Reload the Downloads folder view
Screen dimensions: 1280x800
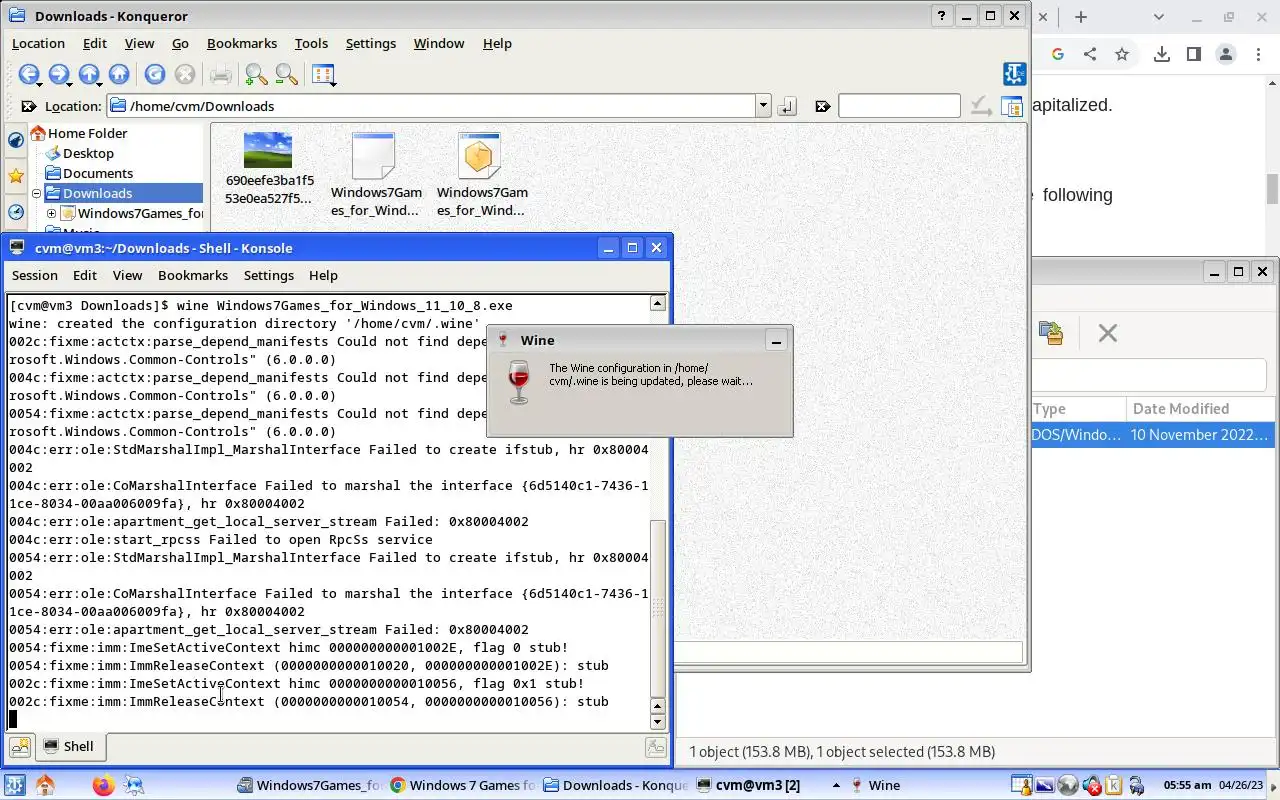tap(154, 74)
